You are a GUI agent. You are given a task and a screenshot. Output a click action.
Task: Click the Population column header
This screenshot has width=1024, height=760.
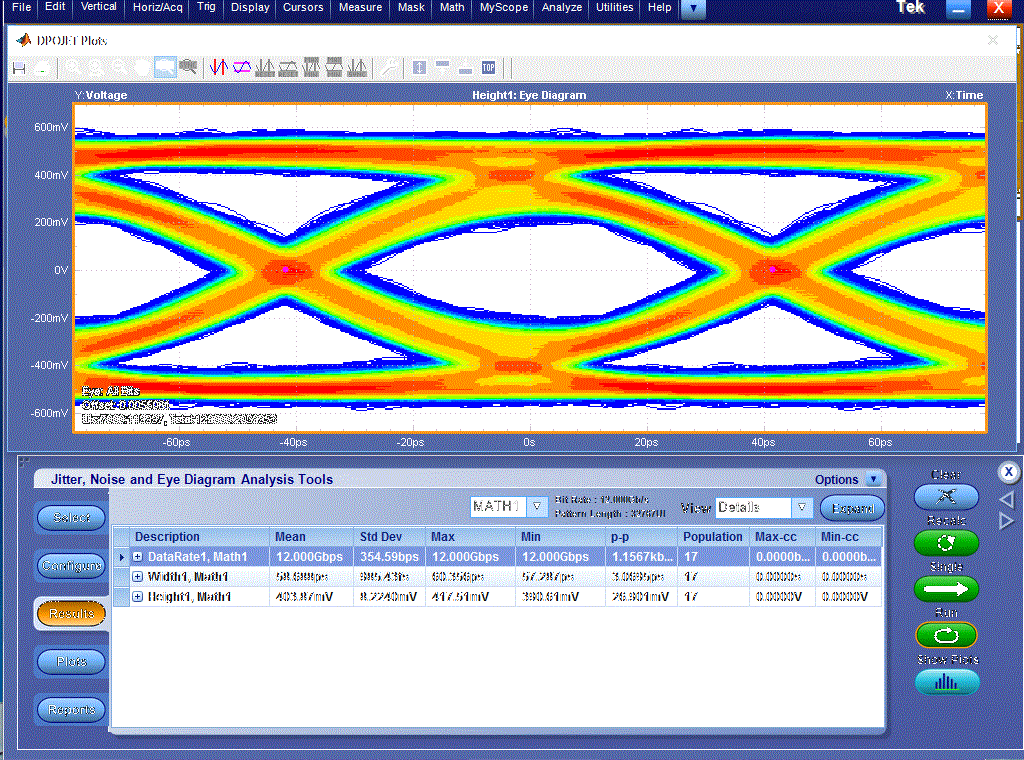(712, 537)
